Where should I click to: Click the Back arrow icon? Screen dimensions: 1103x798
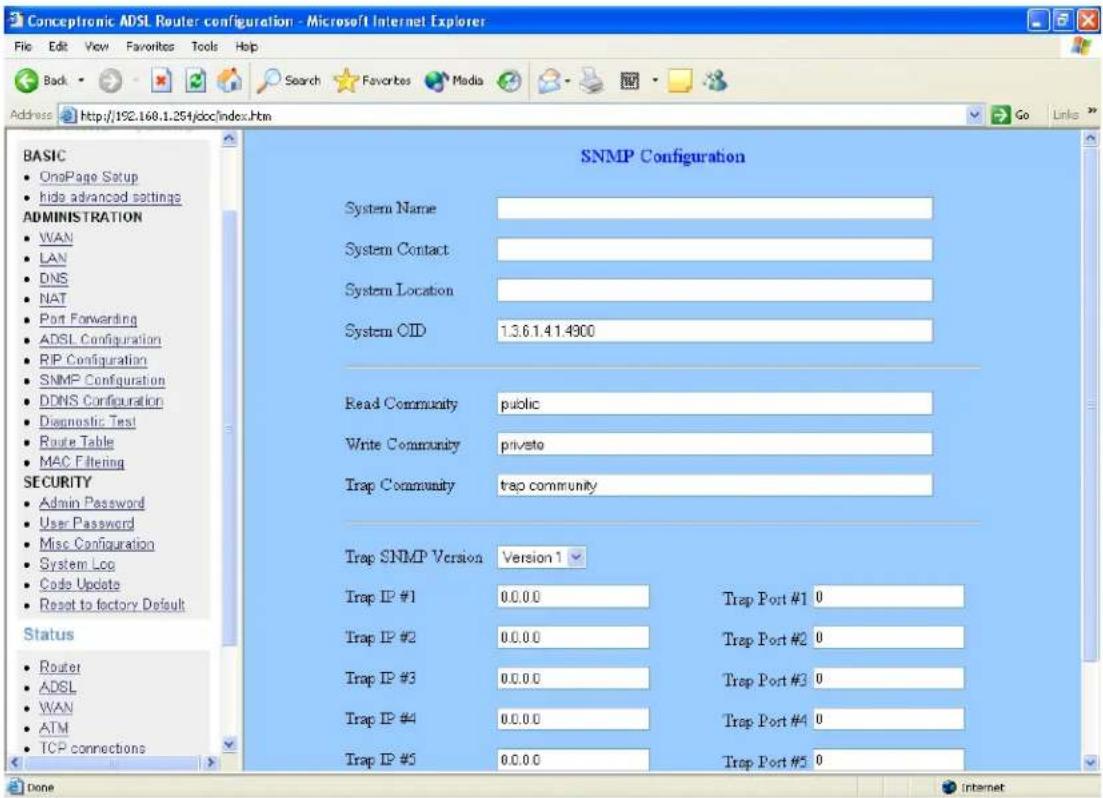(27, 81)
